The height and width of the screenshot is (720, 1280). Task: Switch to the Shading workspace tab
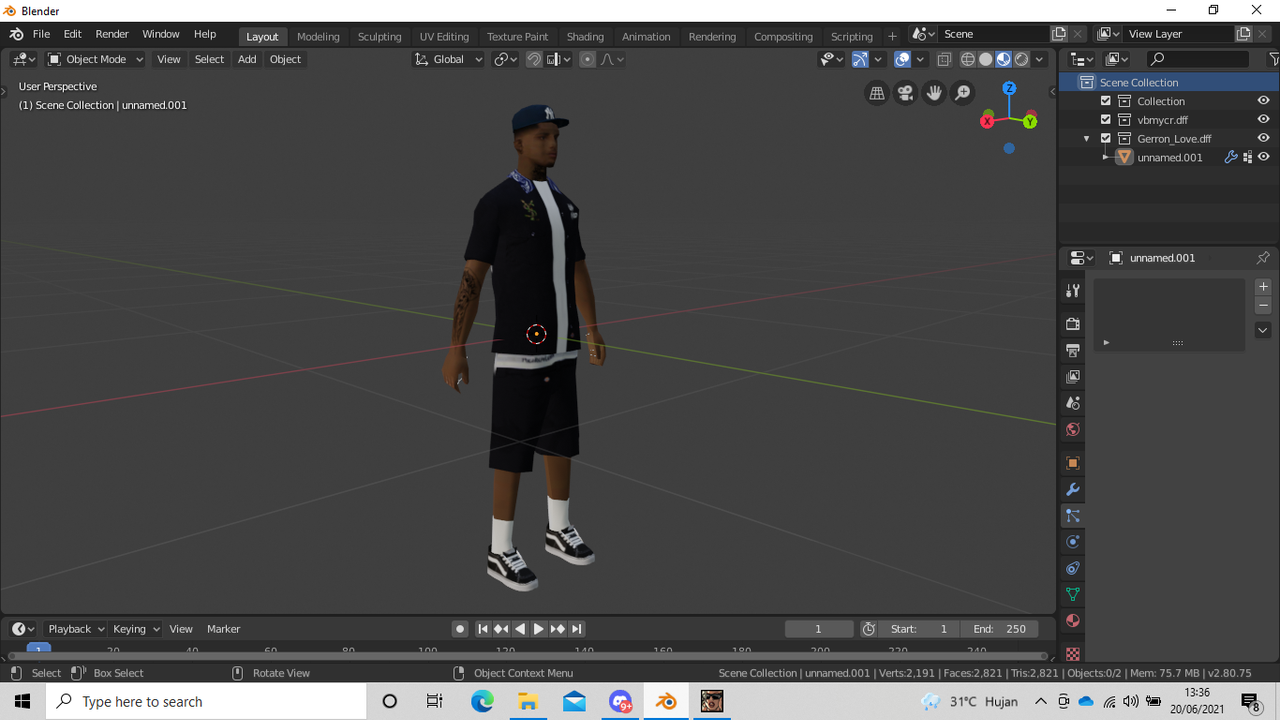pos(585,36)
